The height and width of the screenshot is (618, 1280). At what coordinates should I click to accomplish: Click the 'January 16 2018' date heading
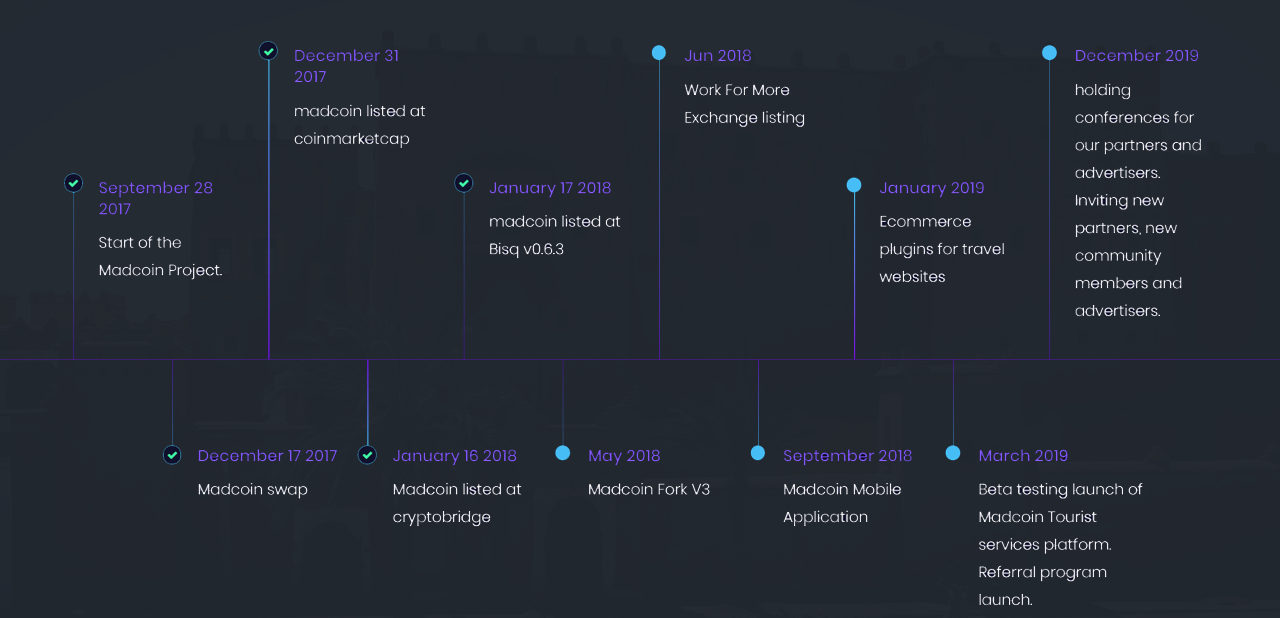tap(455, 456)
